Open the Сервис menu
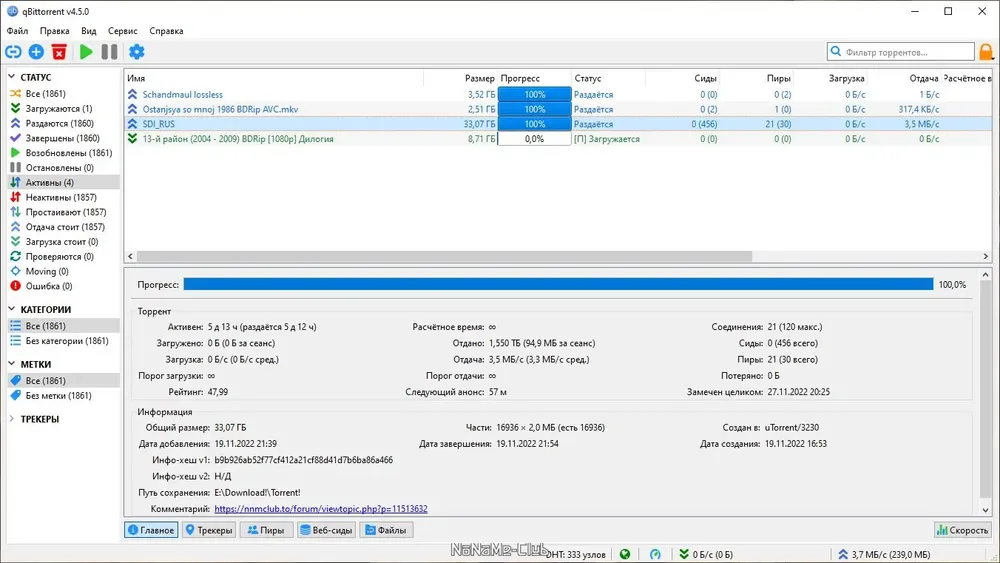1000x563 pixels. (x=122, y=31)
